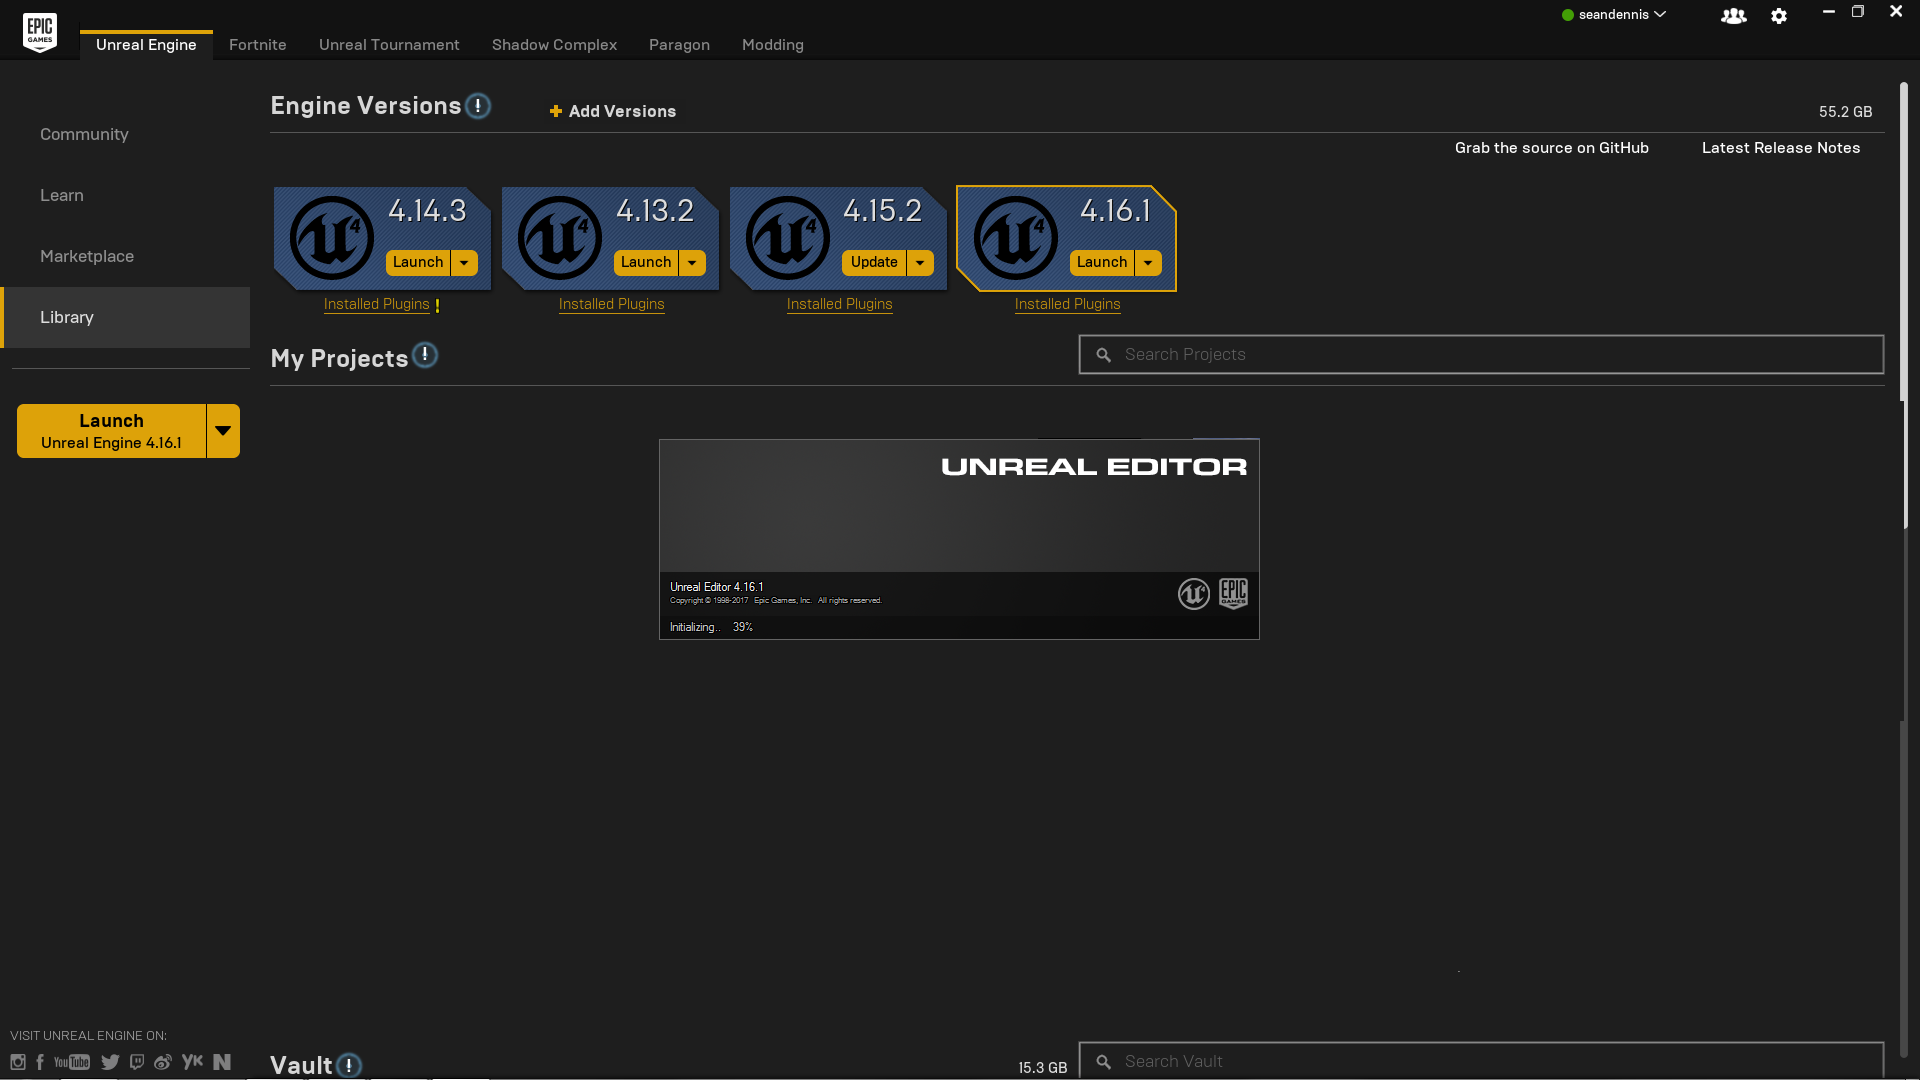Open Unreal Engine Twitch channel icon
The width and height of the screenshot is (1920, 1080).
tap(137, 1062)
